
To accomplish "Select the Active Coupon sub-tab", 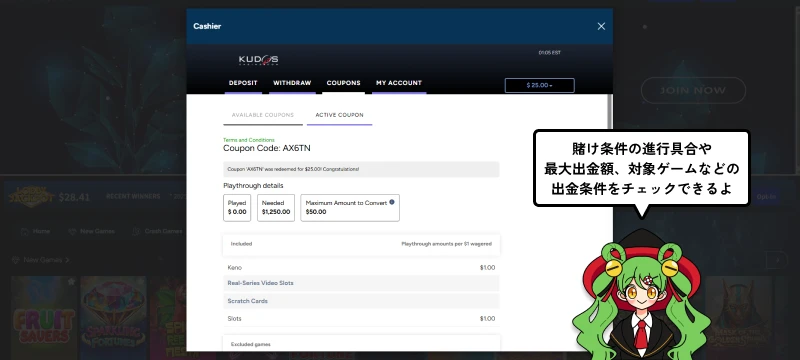I will click(x=339, y=115).
